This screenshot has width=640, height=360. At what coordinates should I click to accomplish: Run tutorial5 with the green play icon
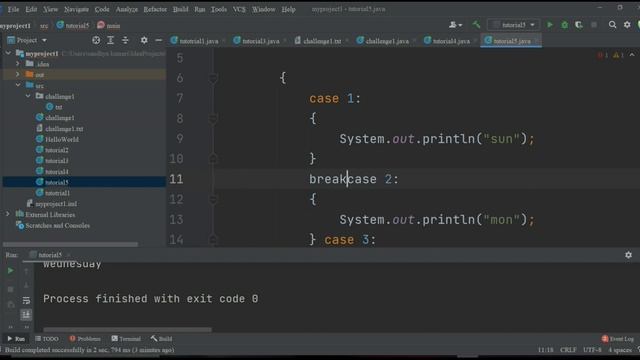(550, 25)
